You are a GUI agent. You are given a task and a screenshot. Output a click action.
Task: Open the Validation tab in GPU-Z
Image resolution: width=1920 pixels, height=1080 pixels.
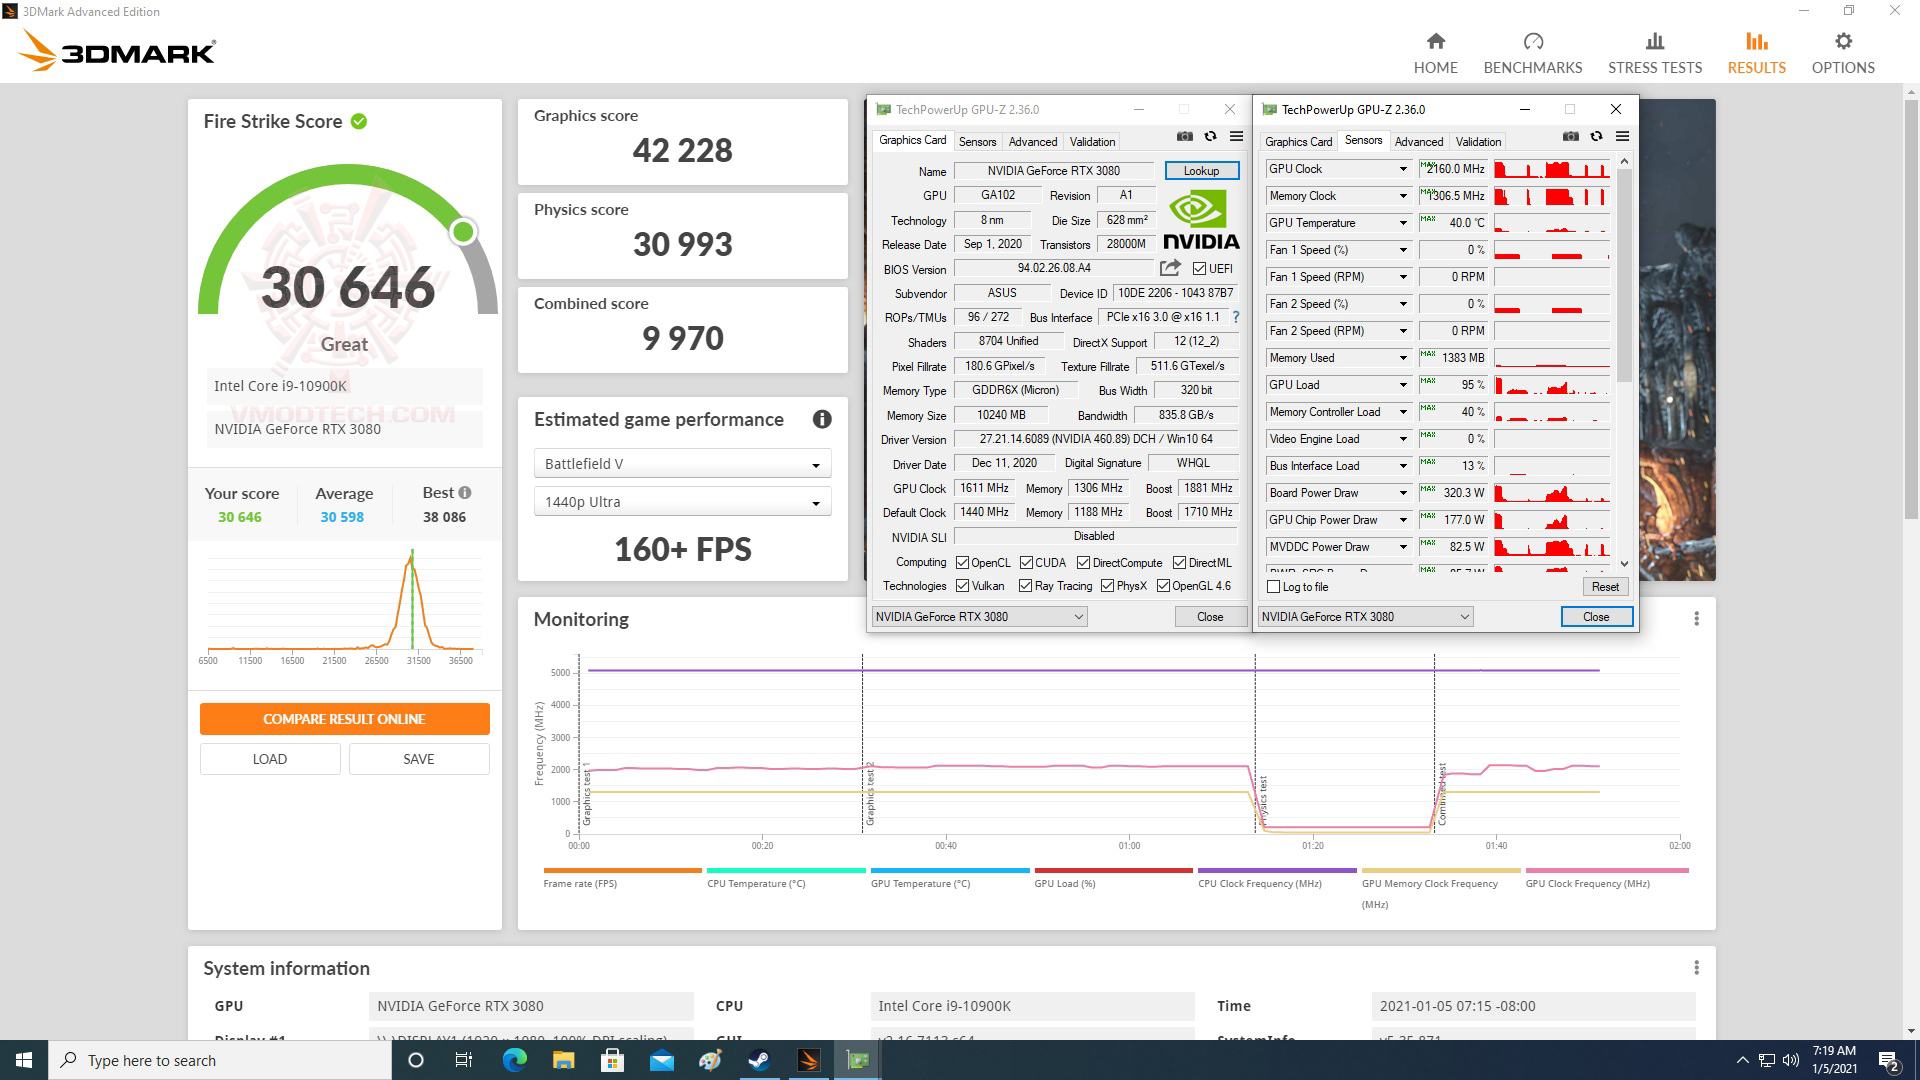(x=1092, y=141)
